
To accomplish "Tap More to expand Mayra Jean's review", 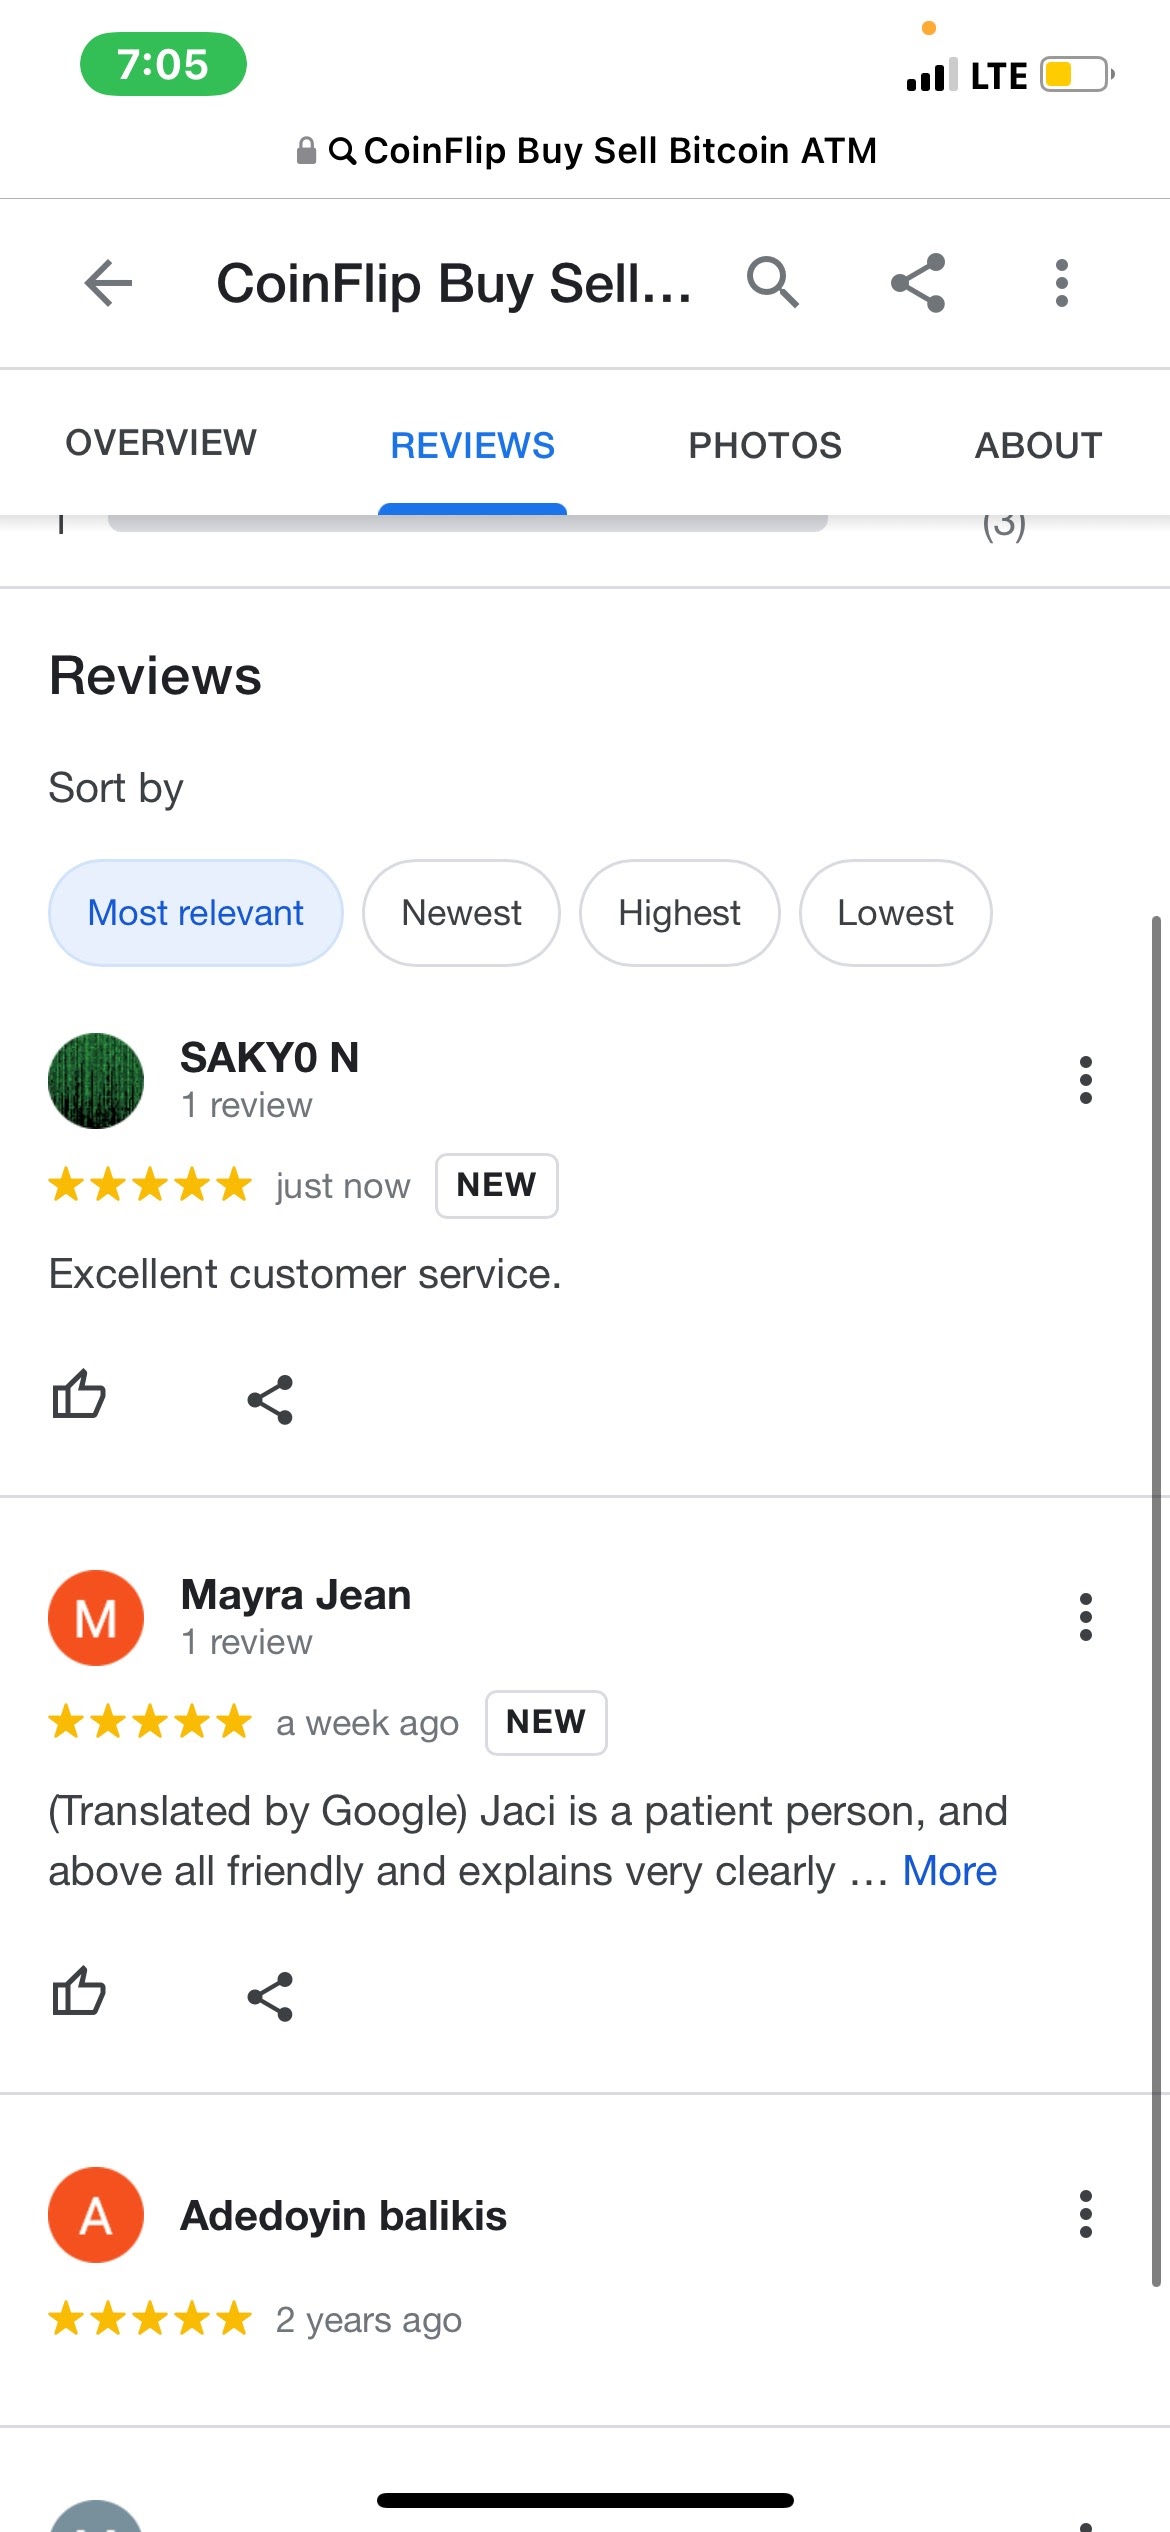I will tap(948, 1871).
